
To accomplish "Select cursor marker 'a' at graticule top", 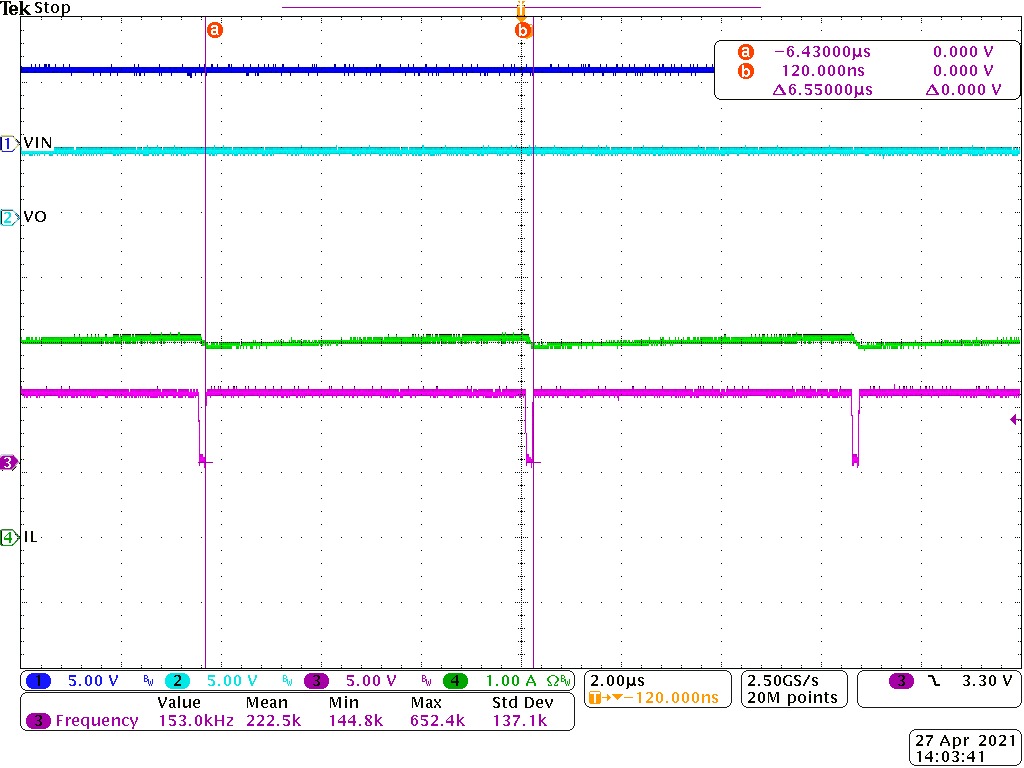I will [x=215, y=30].
